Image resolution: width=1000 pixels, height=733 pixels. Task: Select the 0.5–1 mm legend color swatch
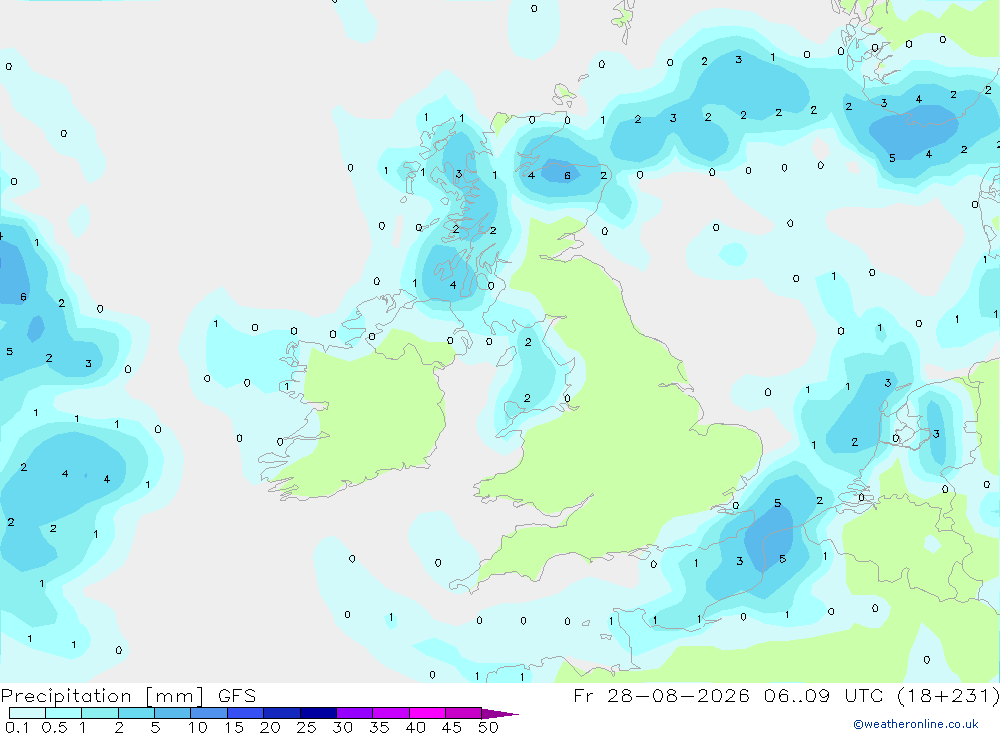pos(63,713)
